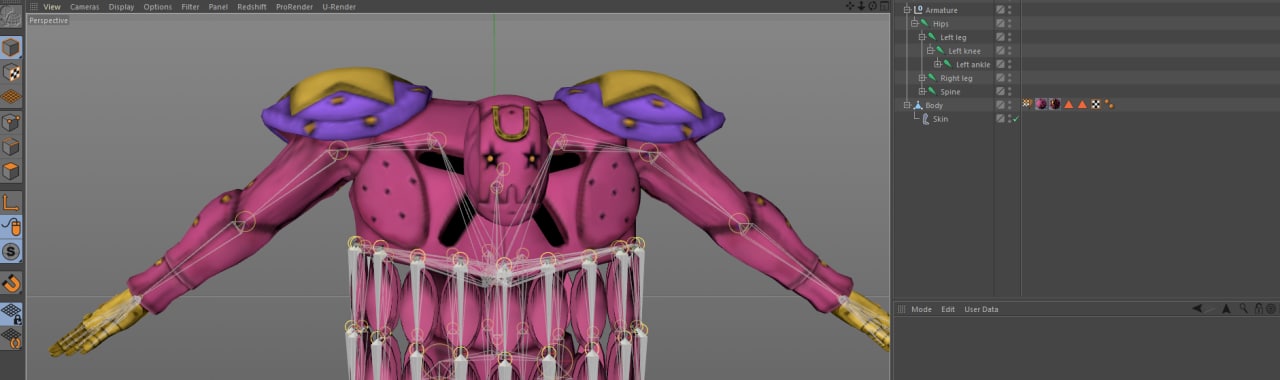Open the Filter menu

190,6
